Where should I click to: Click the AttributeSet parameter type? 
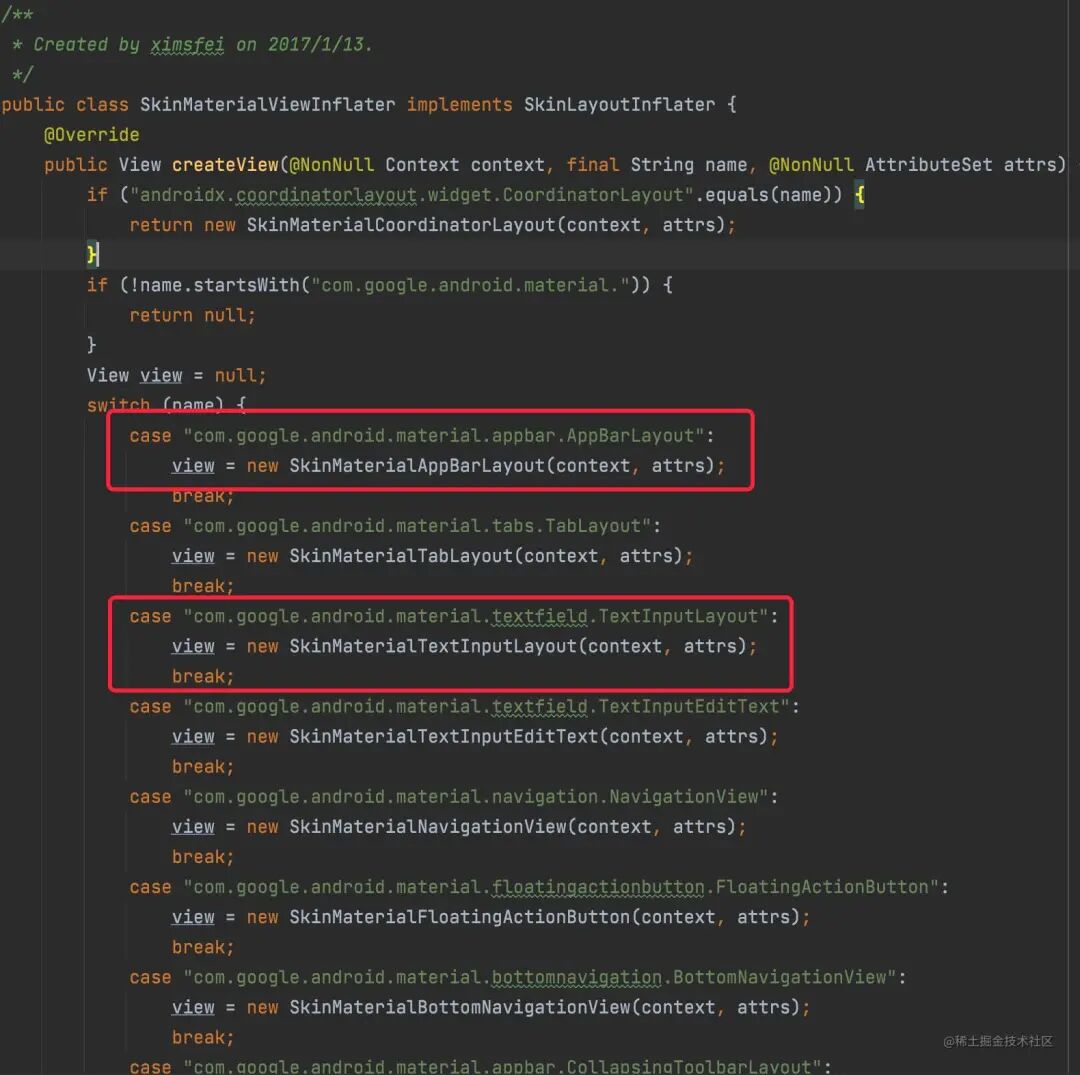click(928, 165)
